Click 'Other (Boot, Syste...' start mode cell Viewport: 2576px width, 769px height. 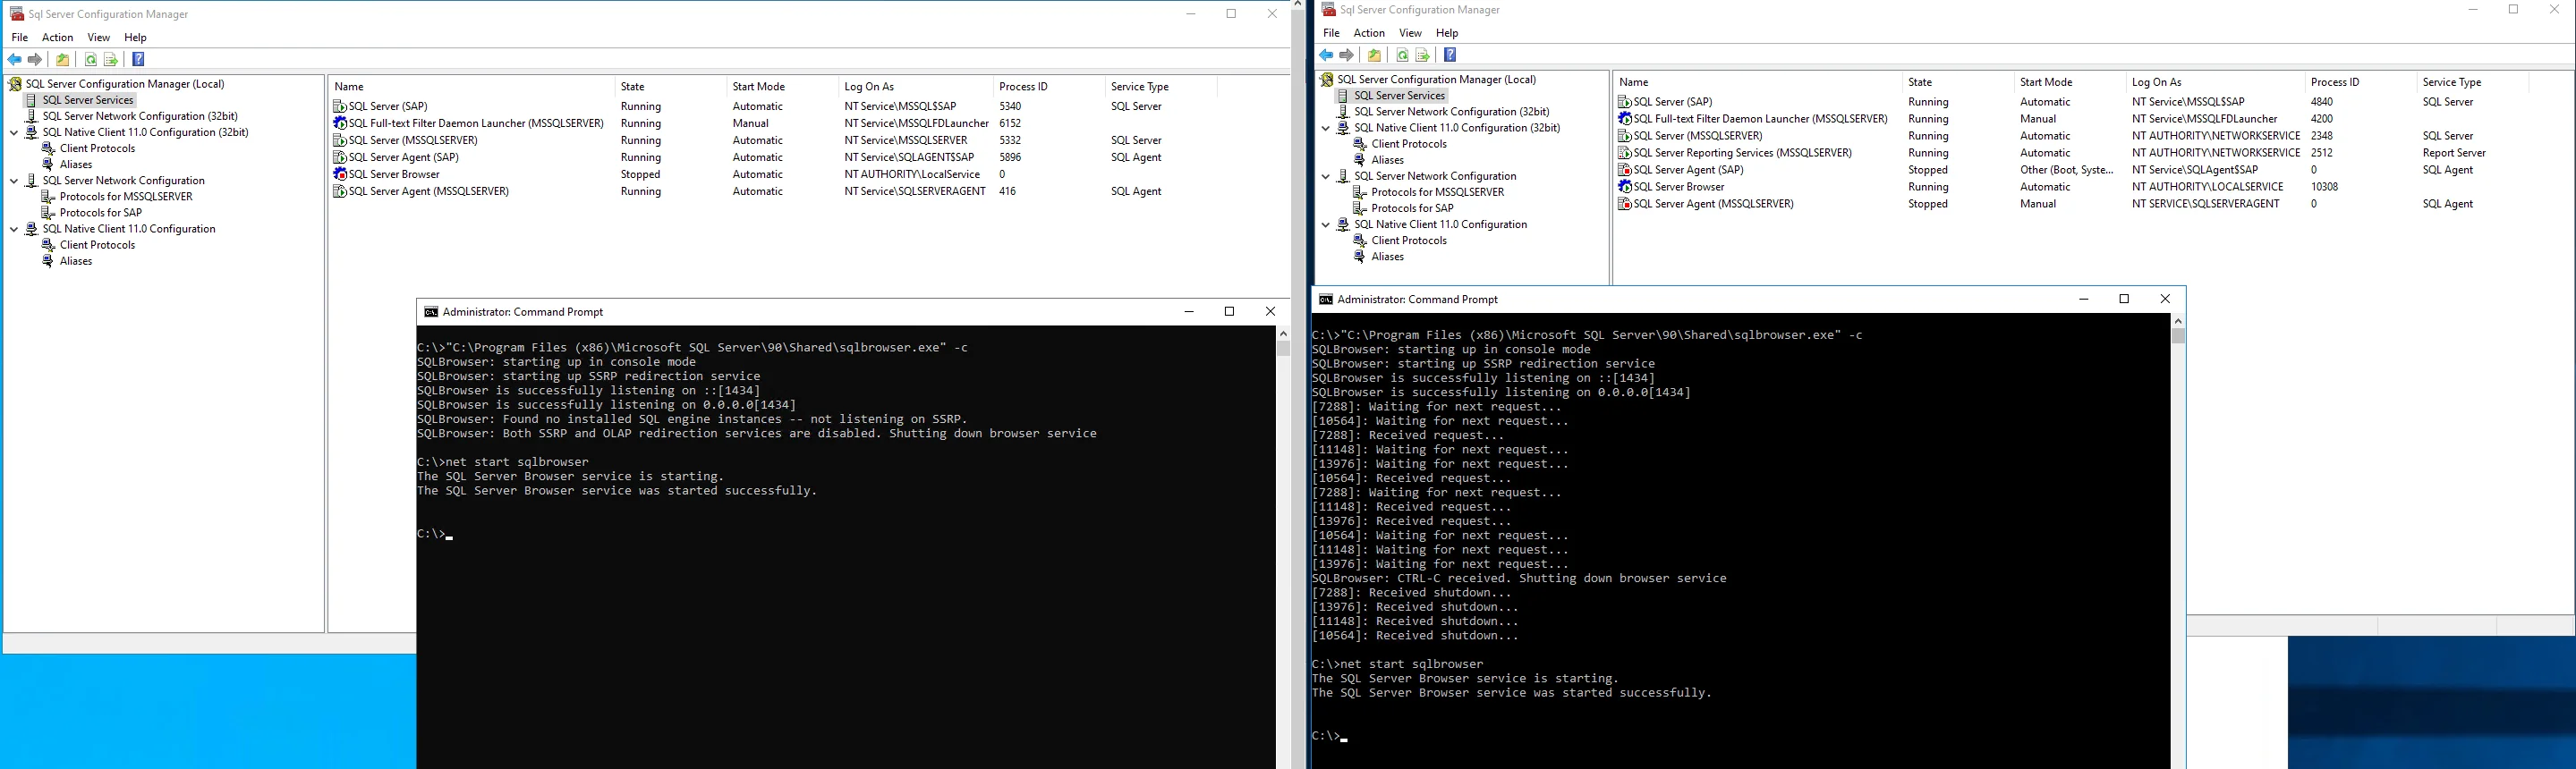[2067, 170]
